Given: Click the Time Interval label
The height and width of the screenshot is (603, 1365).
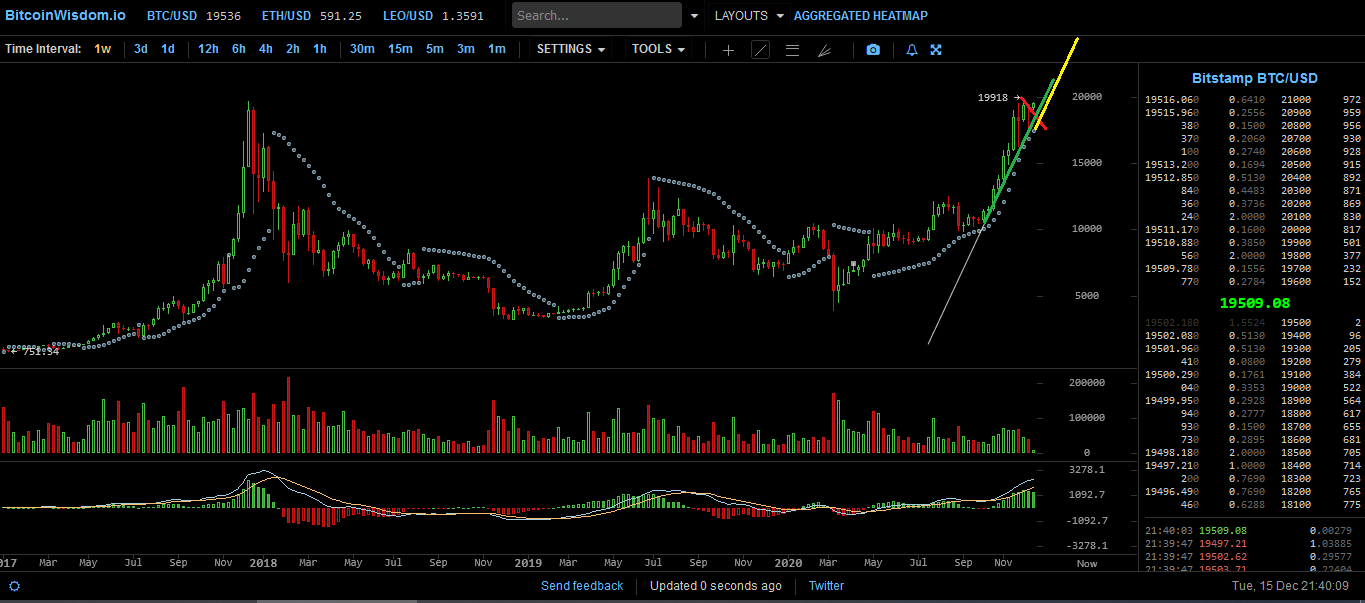Looking at the screenshot, I should click(43, 49).
